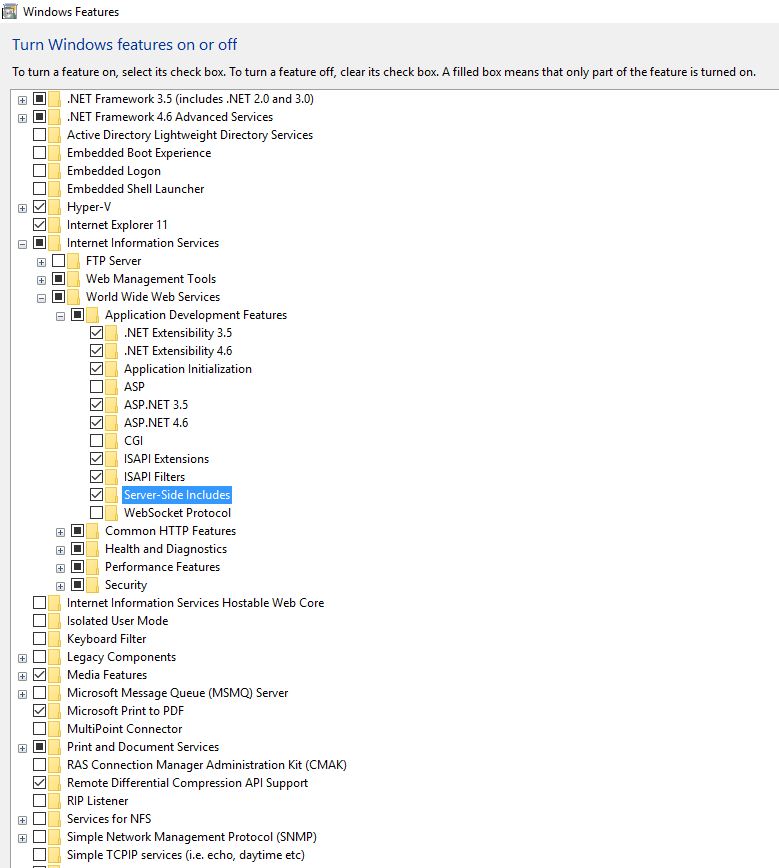Select the .NET Extensibility 4.6 label
Viewport: 779px width, 868px height.
(x=178, y=351)
